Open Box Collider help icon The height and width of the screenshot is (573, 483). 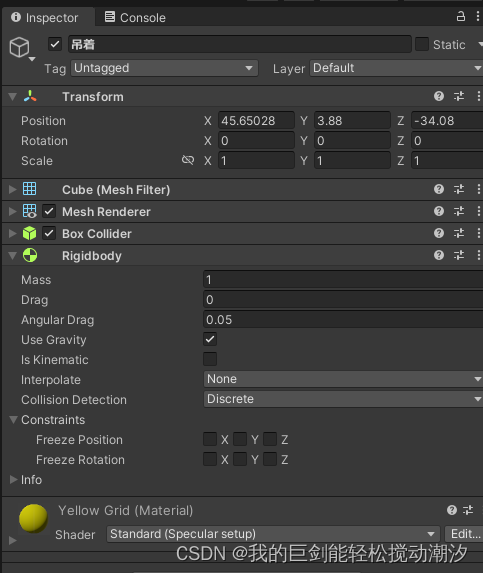coord(439,233)
